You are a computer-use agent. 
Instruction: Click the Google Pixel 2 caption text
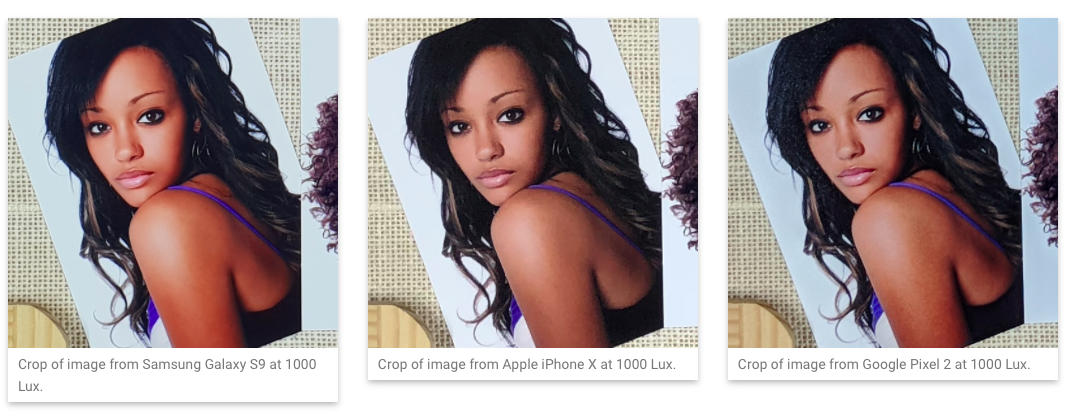tap(884, 364)
